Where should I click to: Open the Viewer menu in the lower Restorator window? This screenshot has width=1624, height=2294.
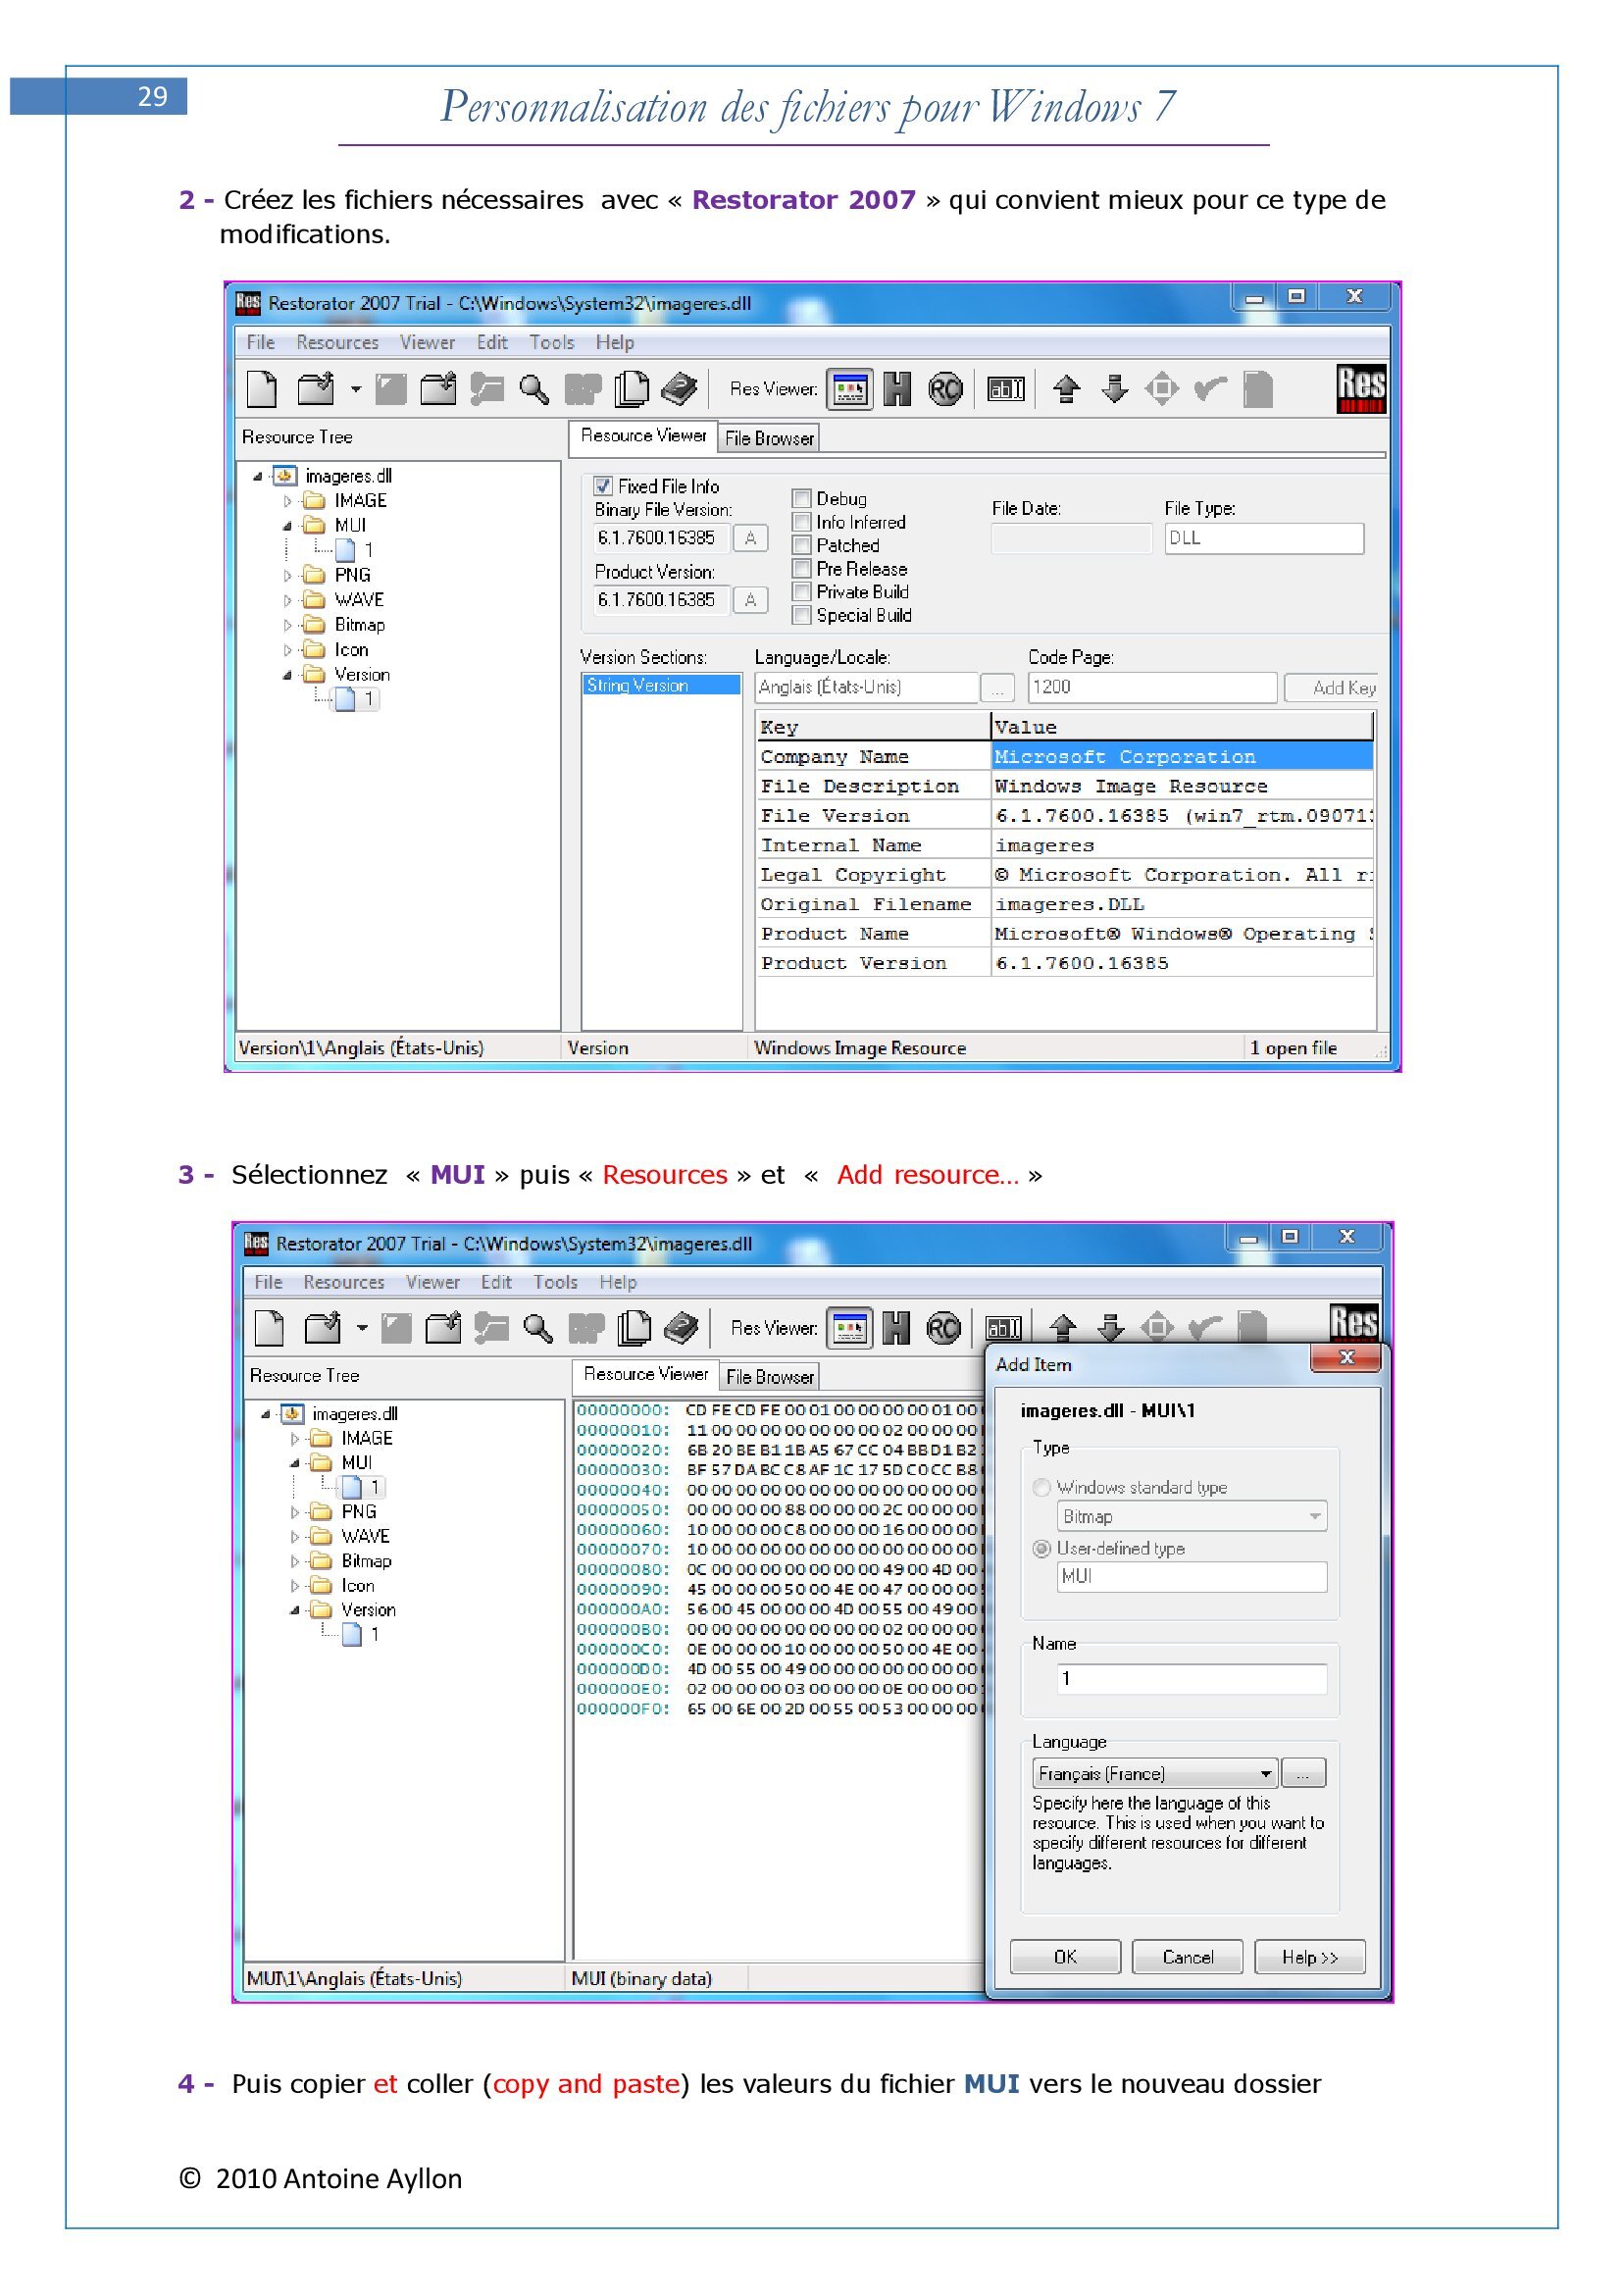[x=432, y=1282]
